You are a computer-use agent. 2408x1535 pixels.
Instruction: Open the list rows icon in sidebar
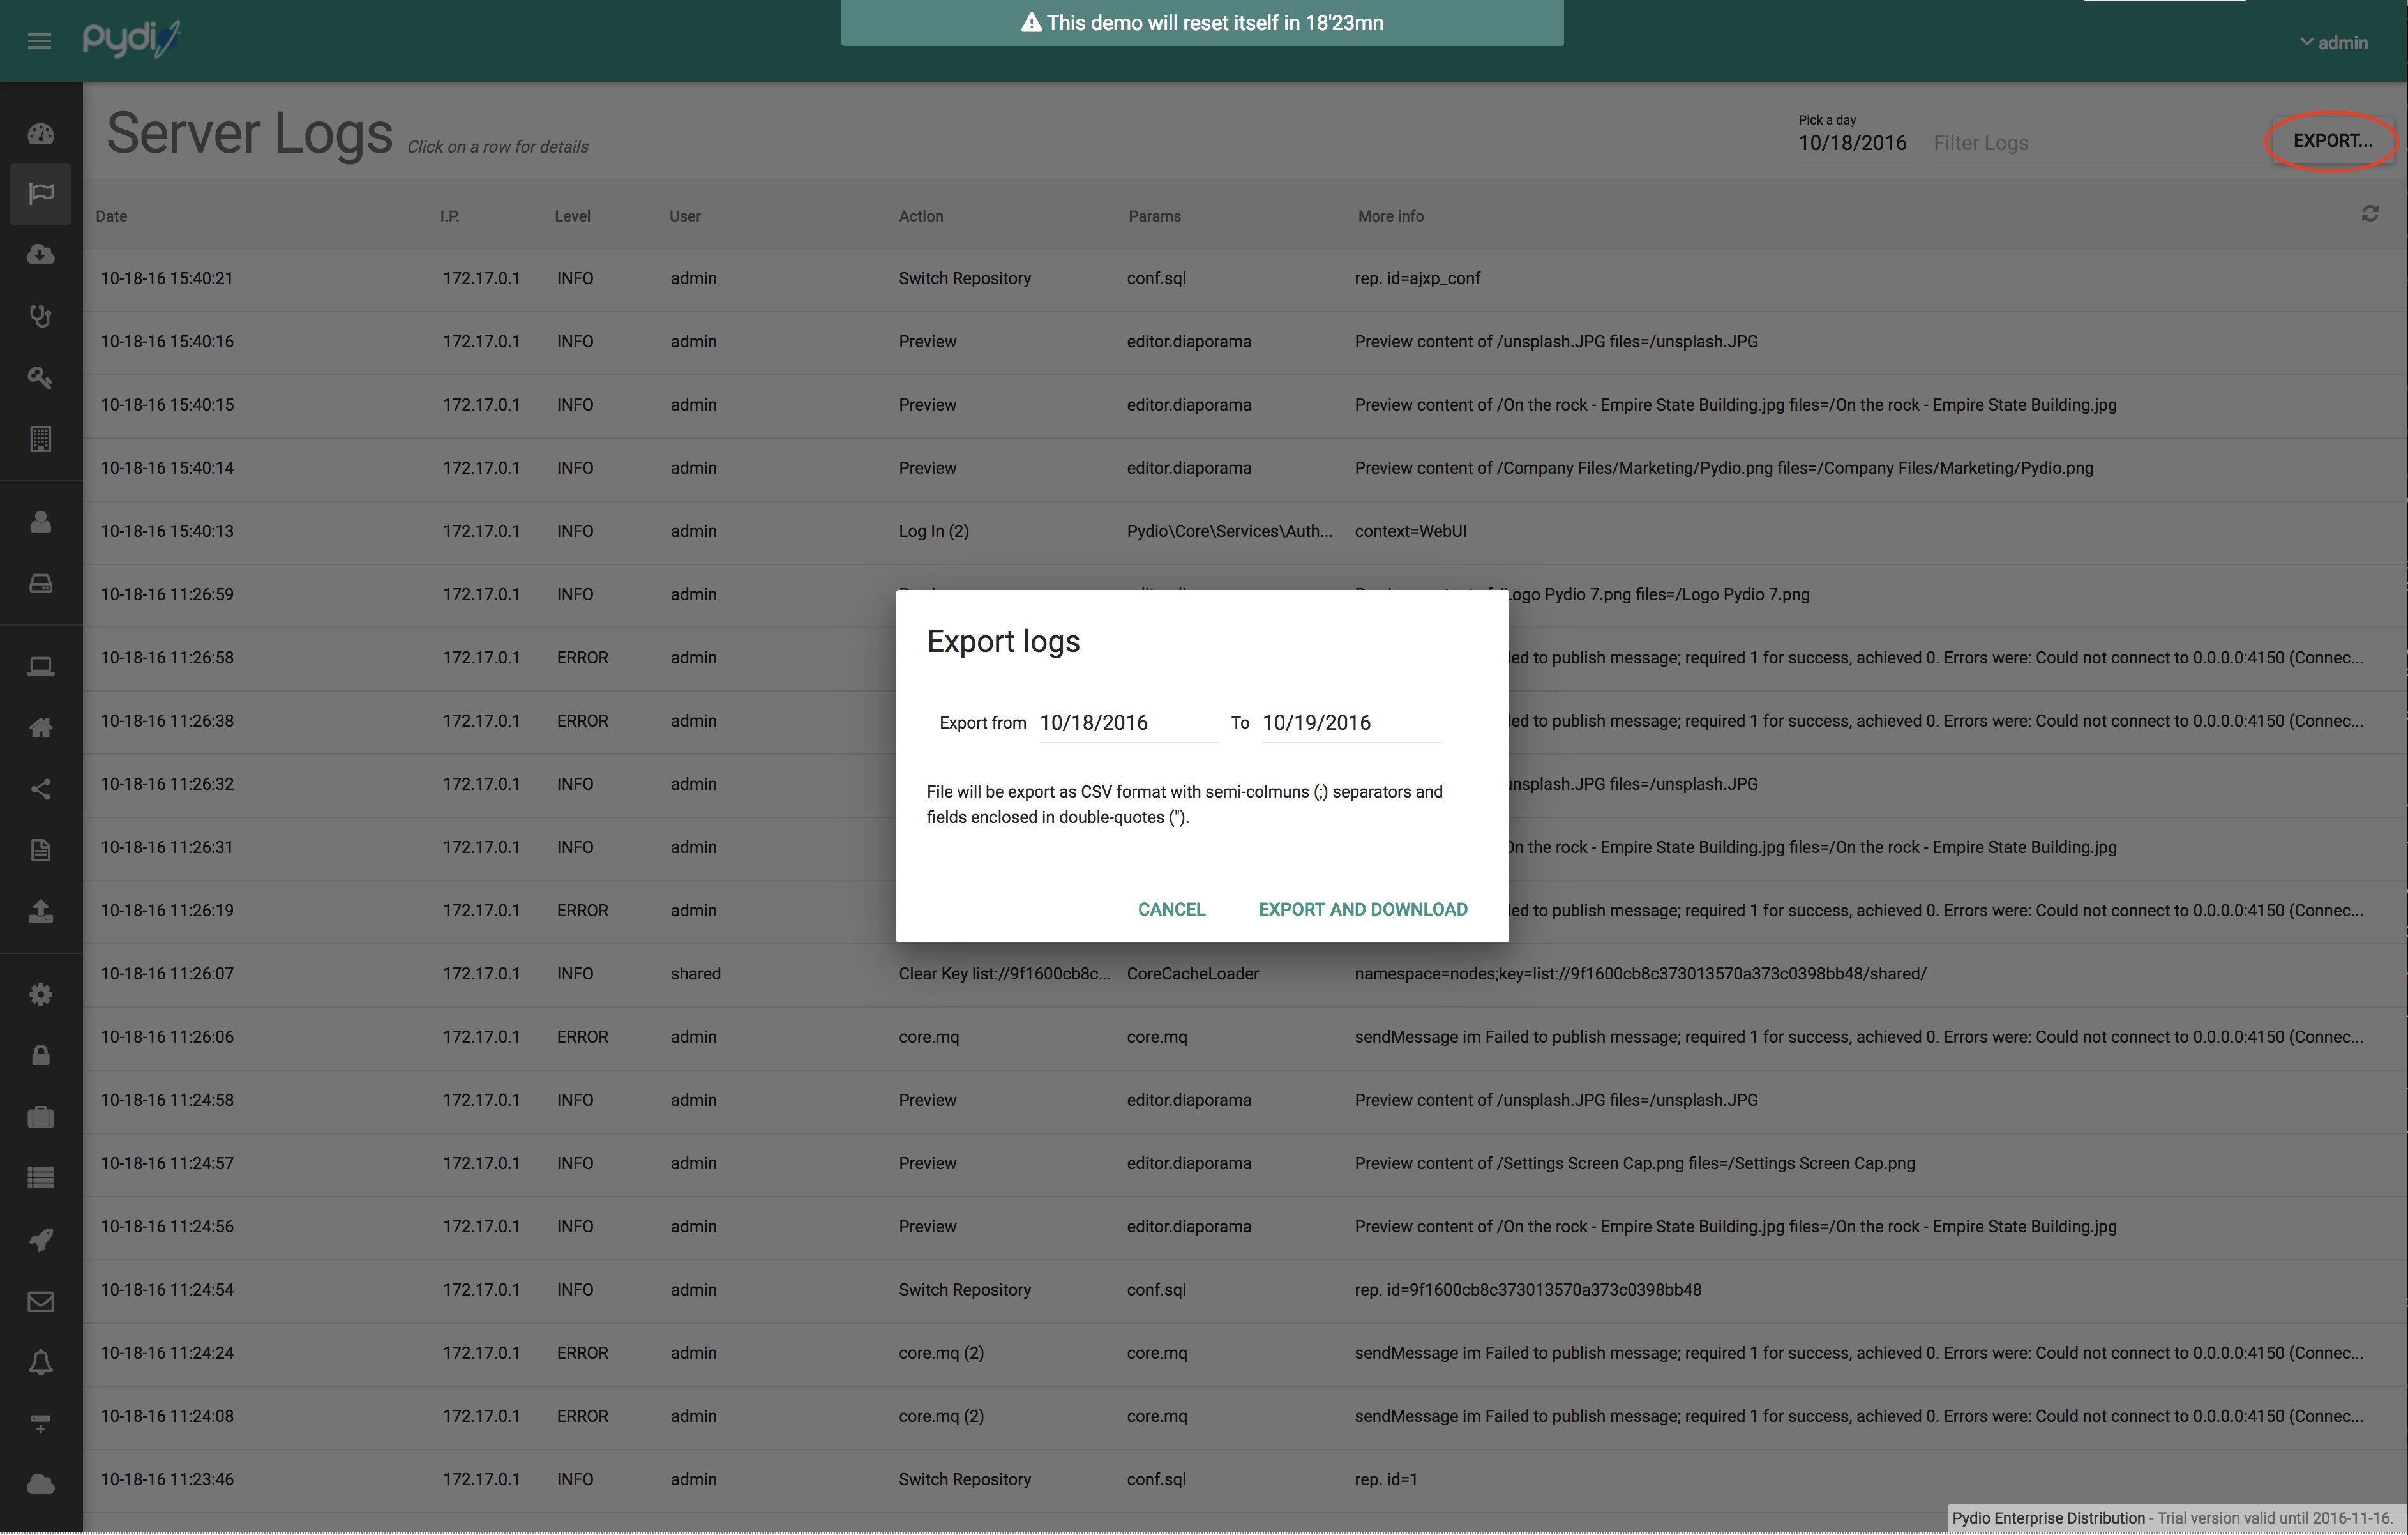[41, 1178]
